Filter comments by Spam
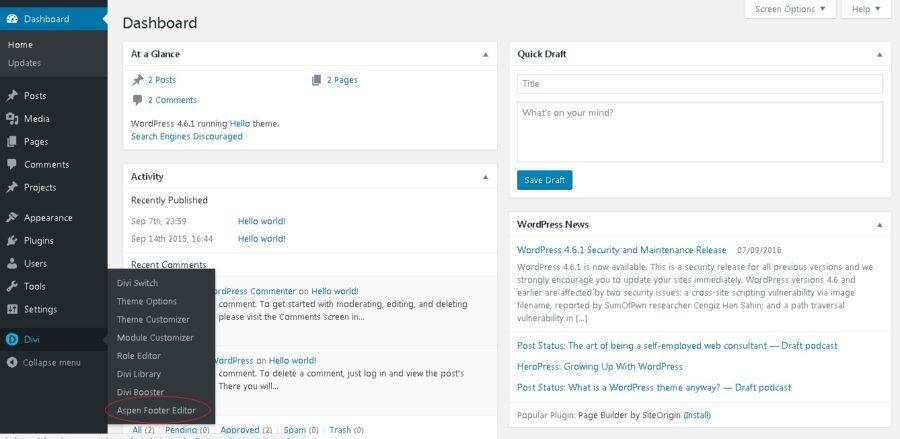Image resolution: width=900 pixels, height=439 pixels. coord(294,430)
